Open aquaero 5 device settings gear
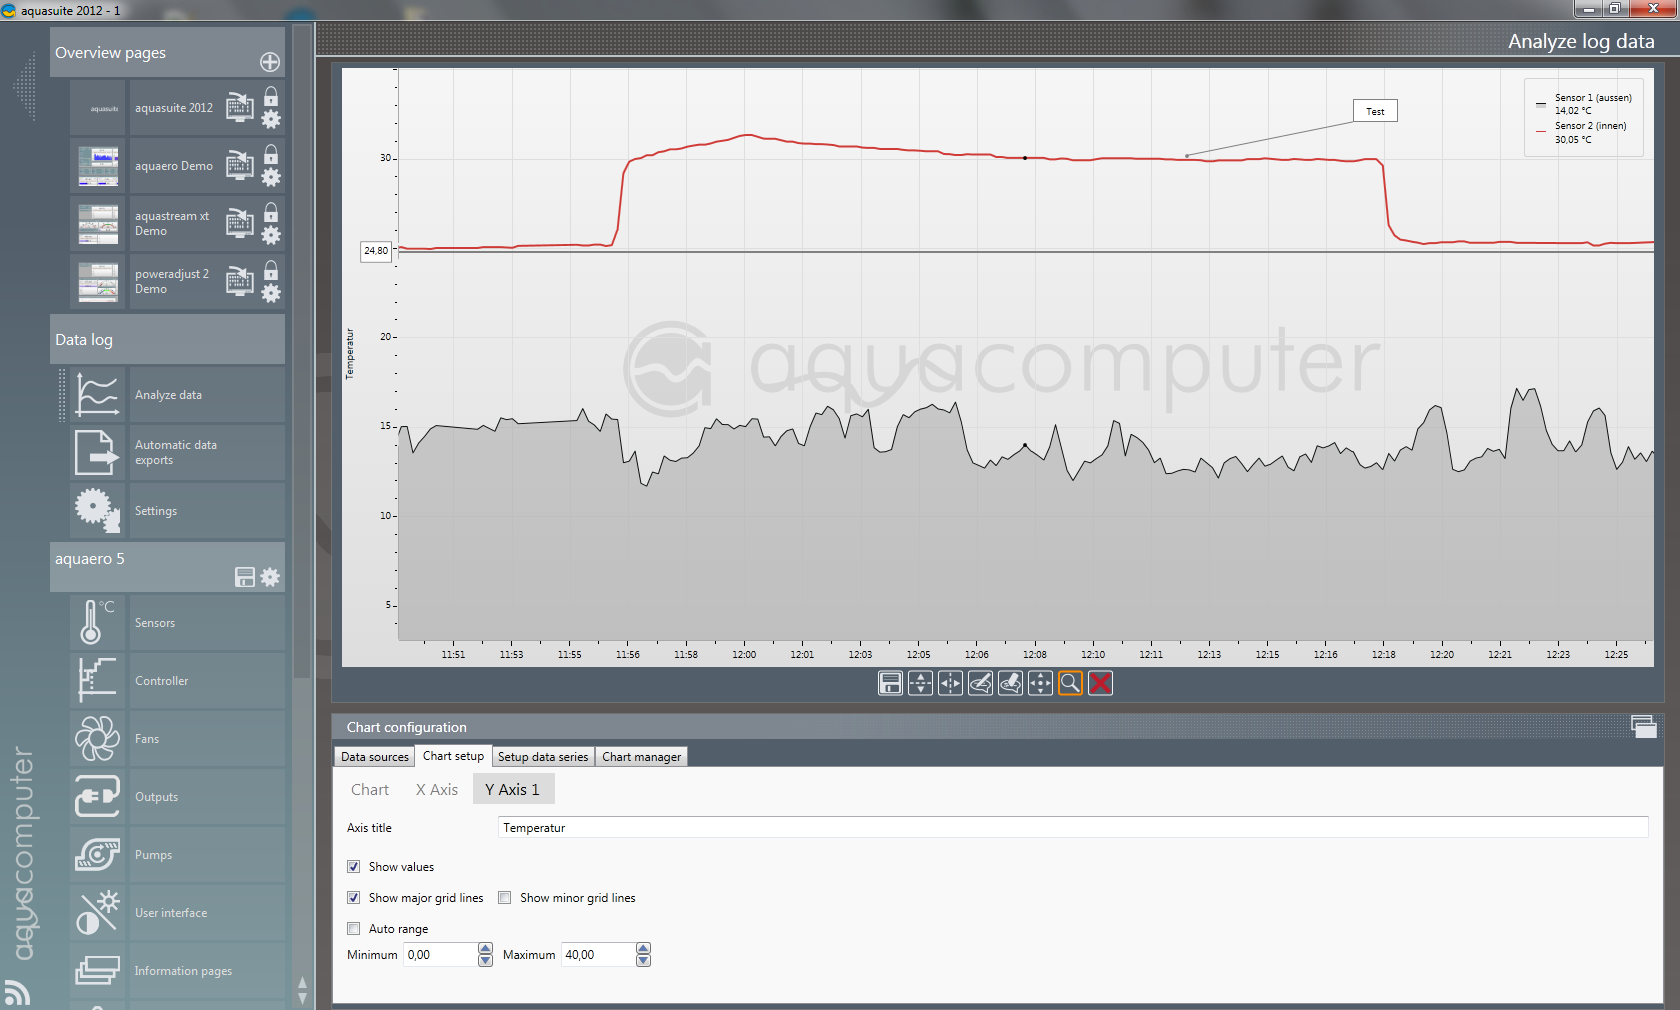Image resolution: width=1680 pixels, height=1010 pixels. [270, 577]
